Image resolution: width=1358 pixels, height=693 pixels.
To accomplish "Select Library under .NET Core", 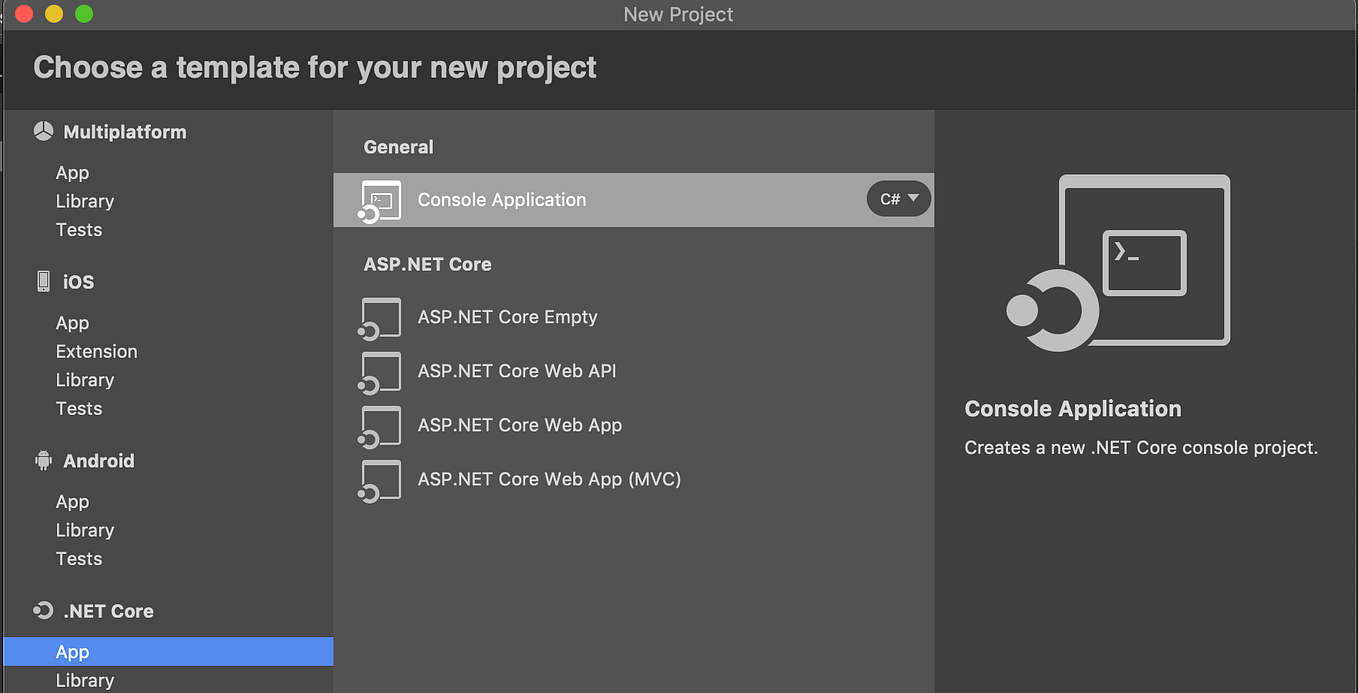I will point(84,680).
